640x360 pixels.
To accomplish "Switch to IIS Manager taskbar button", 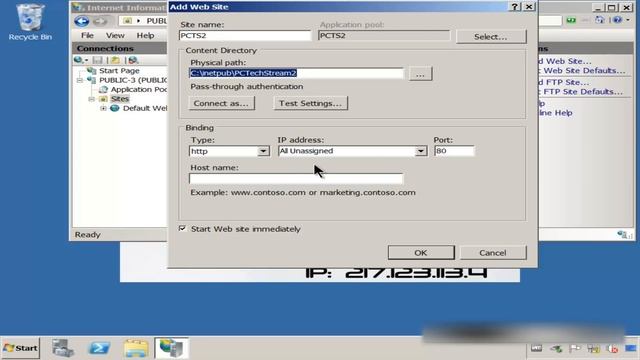I will pos(172,348).
